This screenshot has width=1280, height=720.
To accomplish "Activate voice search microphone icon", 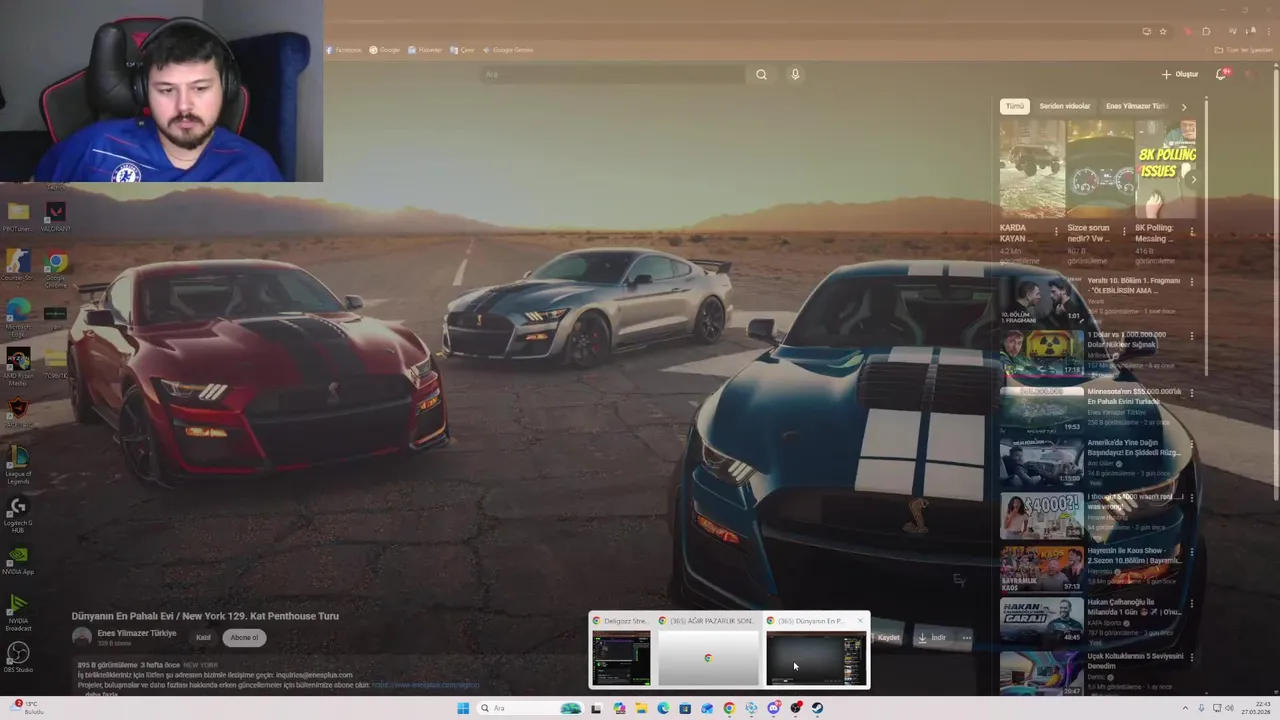I will point(795,74).
